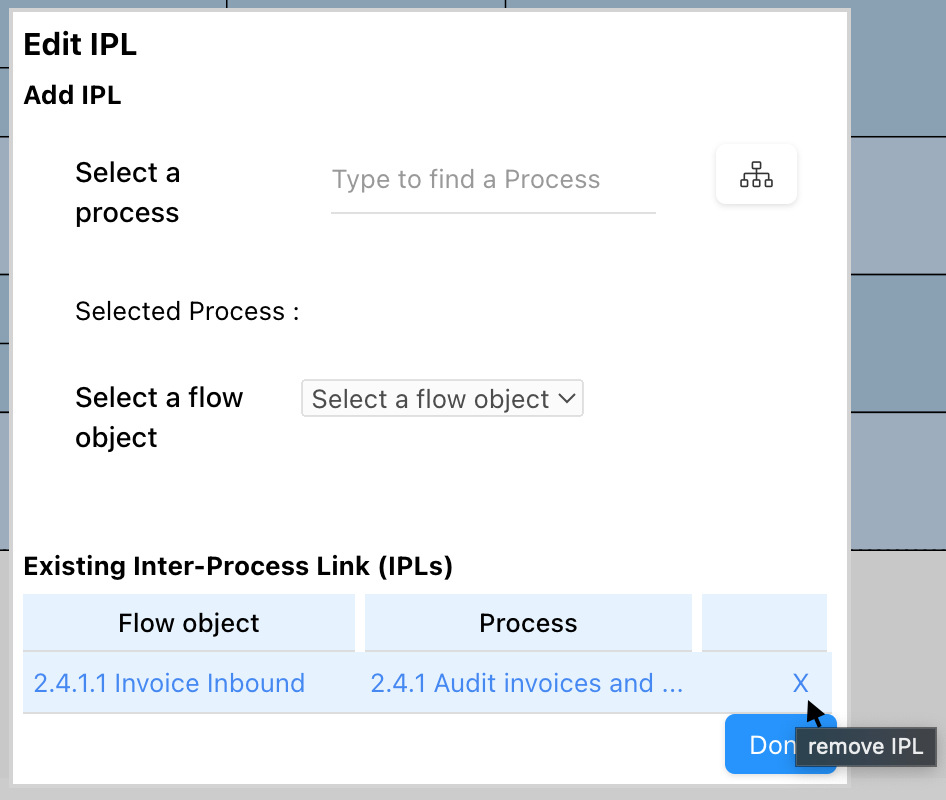Open the process hierarchy browser icon
The image size is (946, 800).
tap(756, 175)
